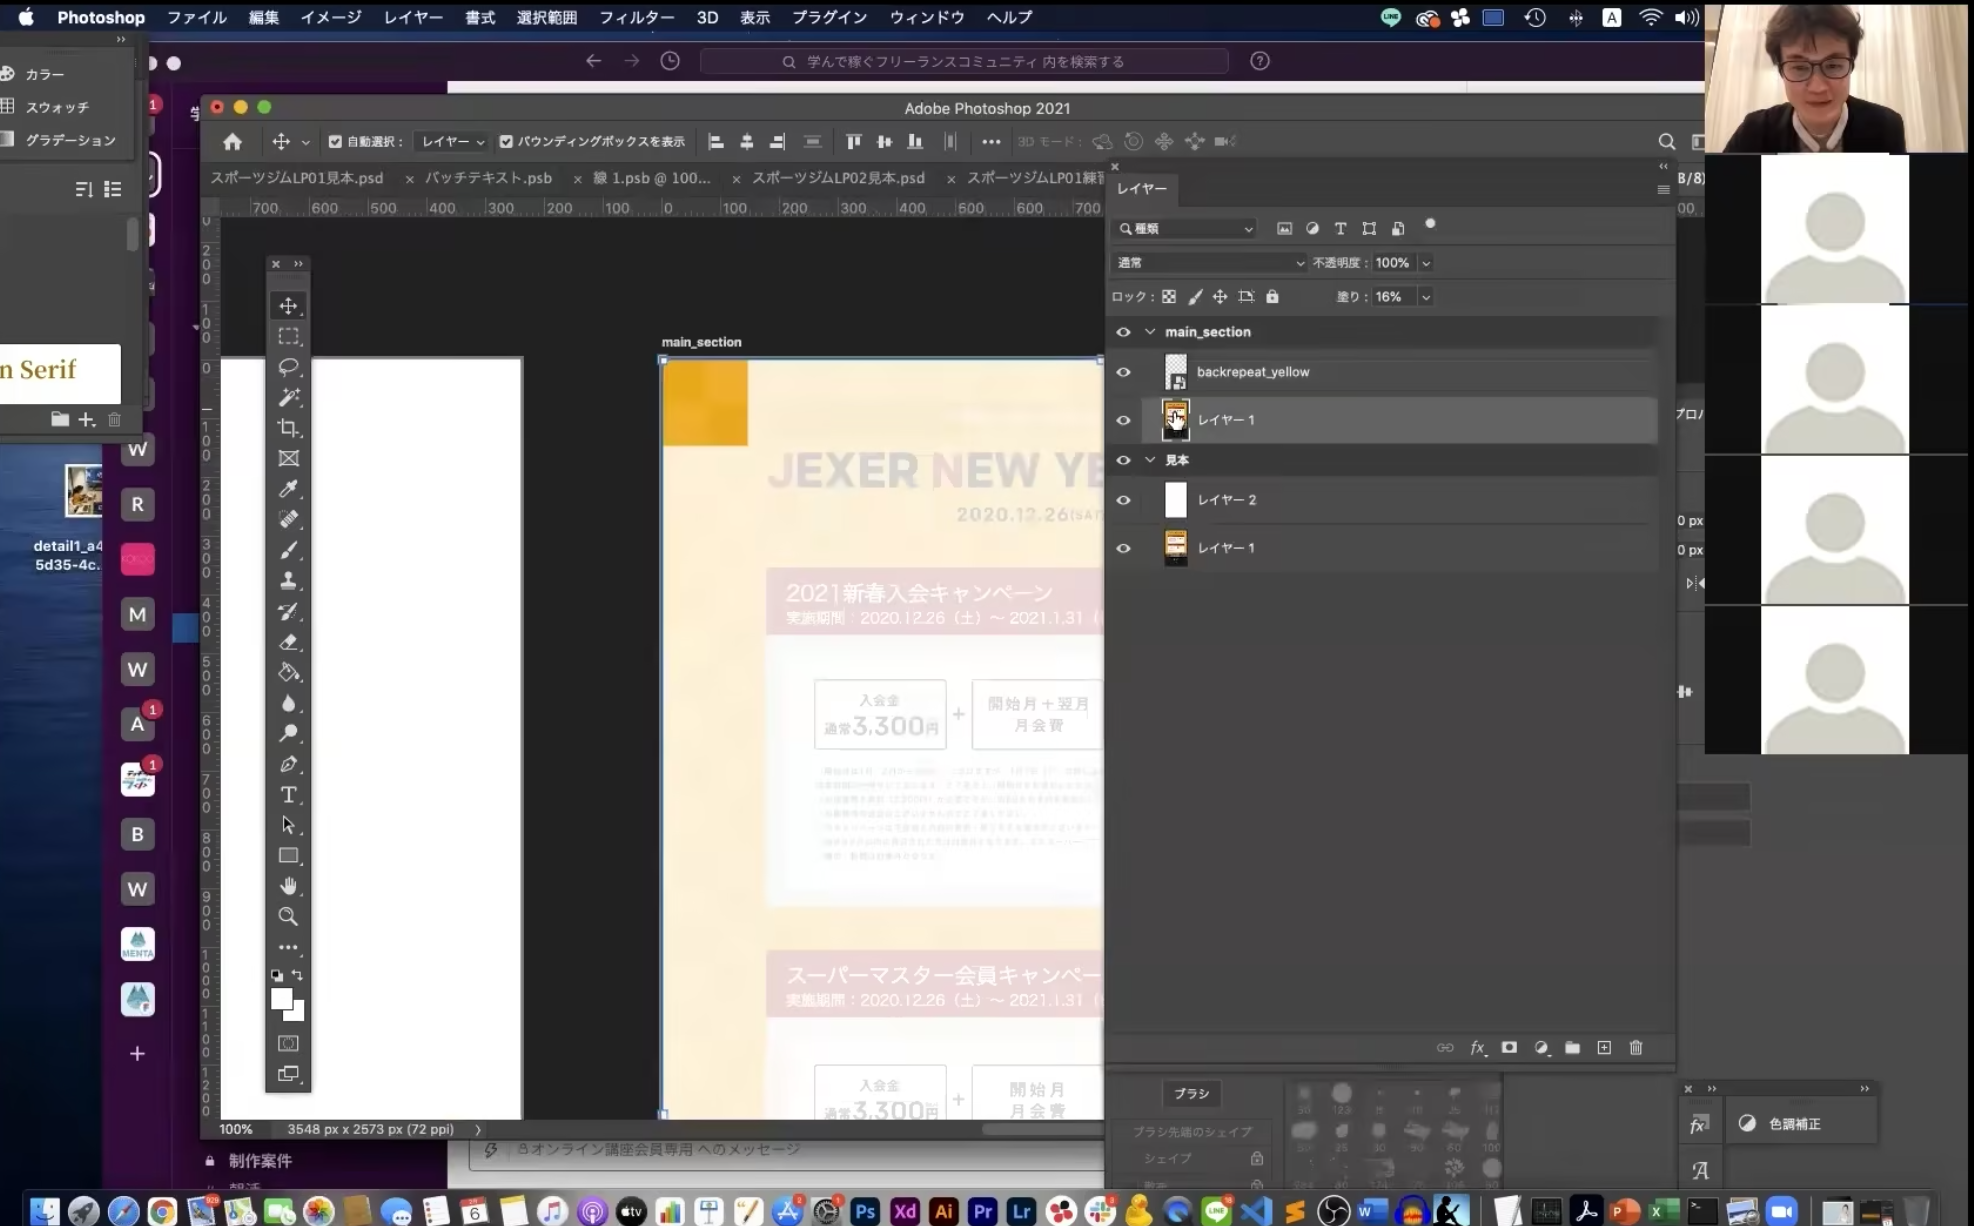Select the Move tool in the toolbox

(288, 306)
